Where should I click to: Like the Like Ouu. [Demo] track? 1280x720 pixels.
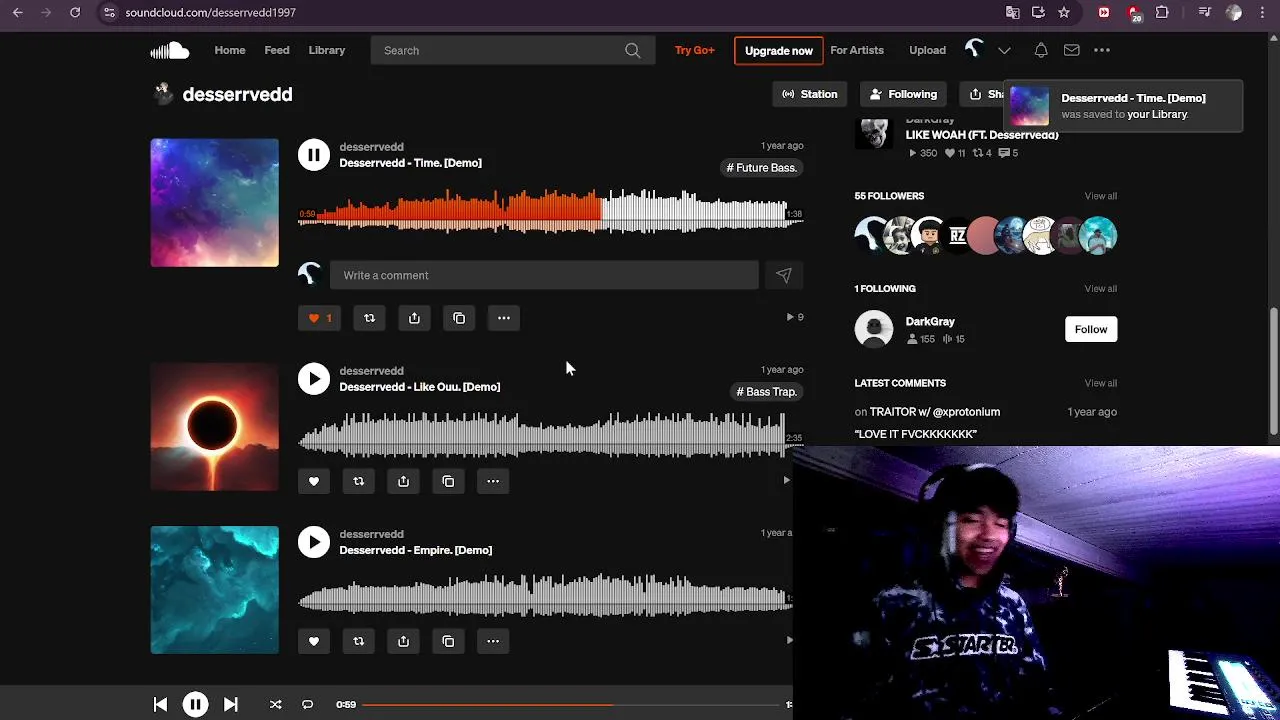tap(313, 481)
